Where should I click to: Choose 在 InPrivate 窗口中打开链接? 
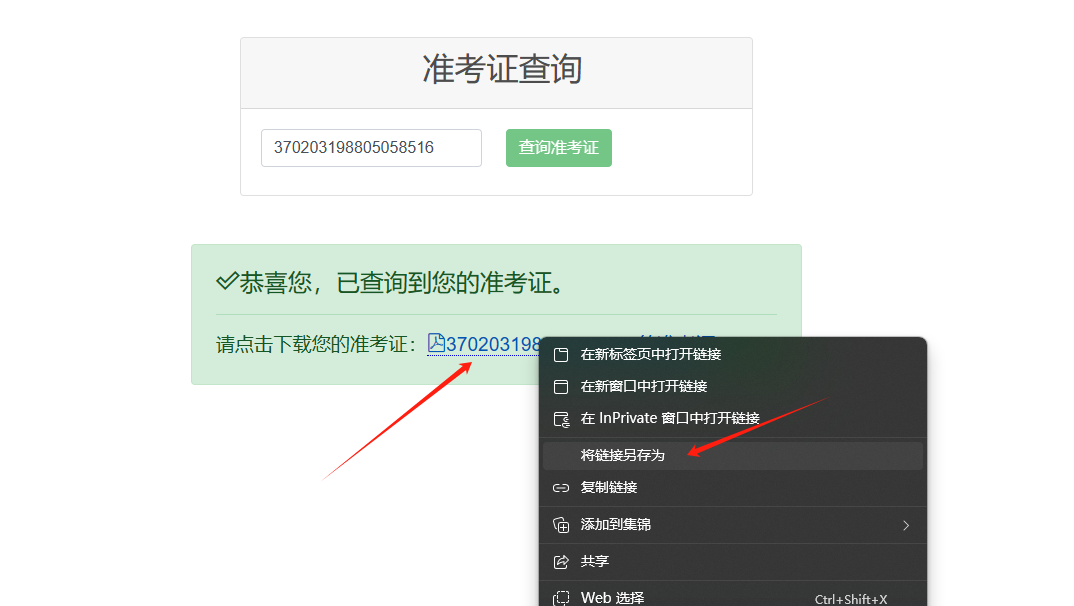coord(733,418)
